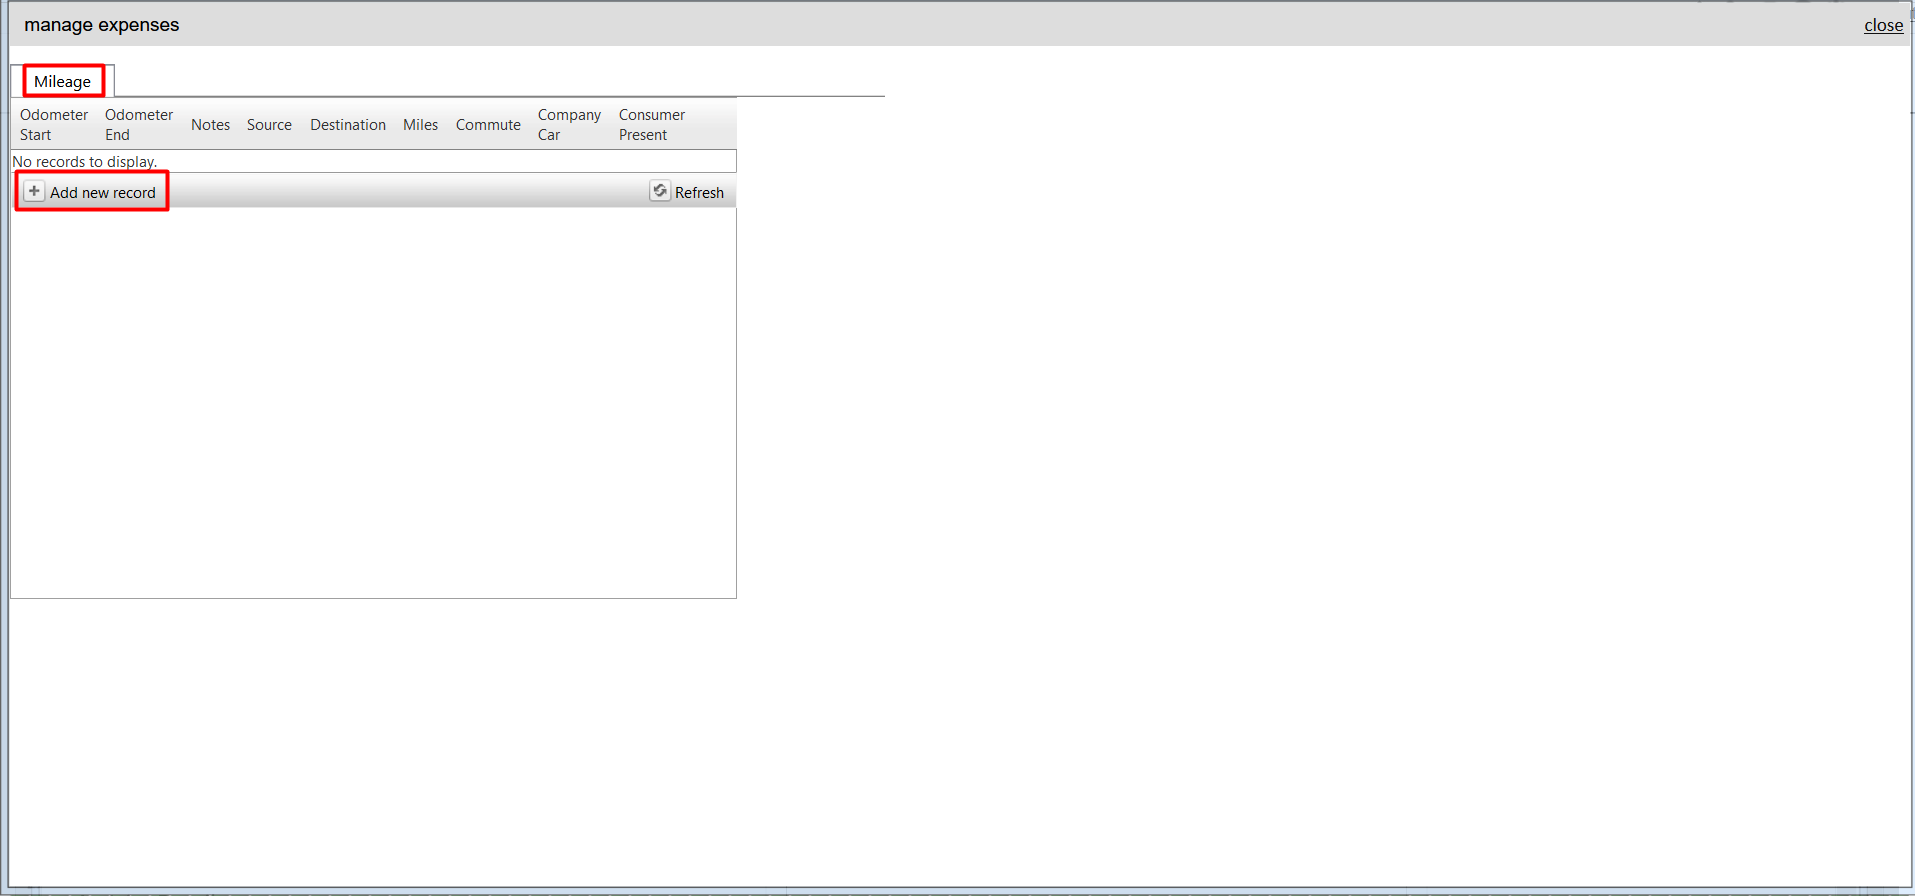Image resolution: width=1915 pixels, height=896 pixels.
Task: Click the Destination column header
Action: pos(348,125)
